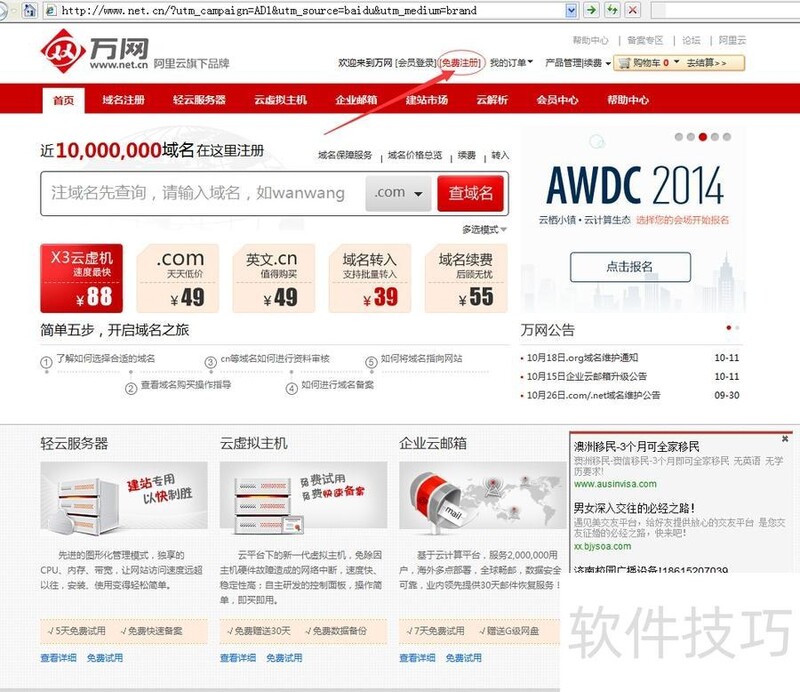Click 域名转入 ¥39 promo tile
Image resolution: width=800 pixels, height=692 pixels.
(x=370, y=278)
